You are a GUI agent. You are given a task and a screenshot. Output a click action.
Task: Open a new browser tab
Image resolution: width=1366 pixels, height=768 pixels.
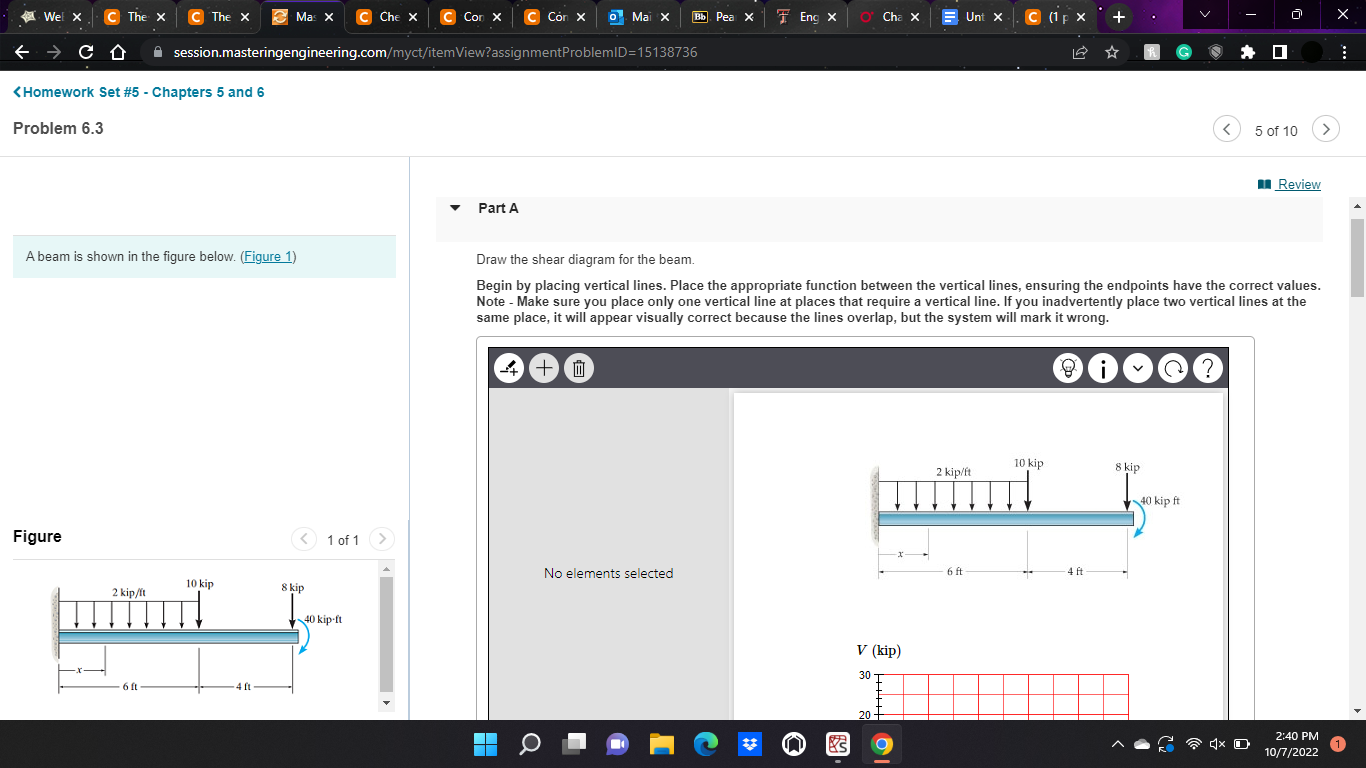(x=1119, y=17)
